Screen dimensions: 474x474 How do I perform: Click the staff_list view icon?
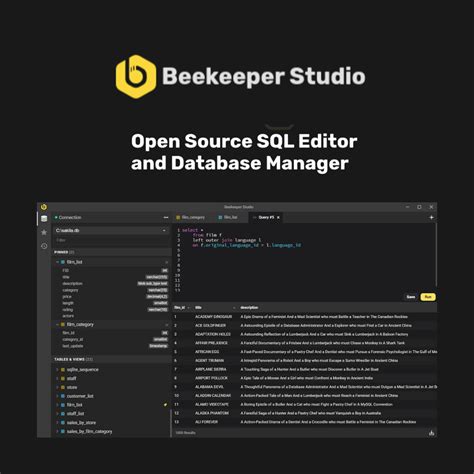point(63,414)
